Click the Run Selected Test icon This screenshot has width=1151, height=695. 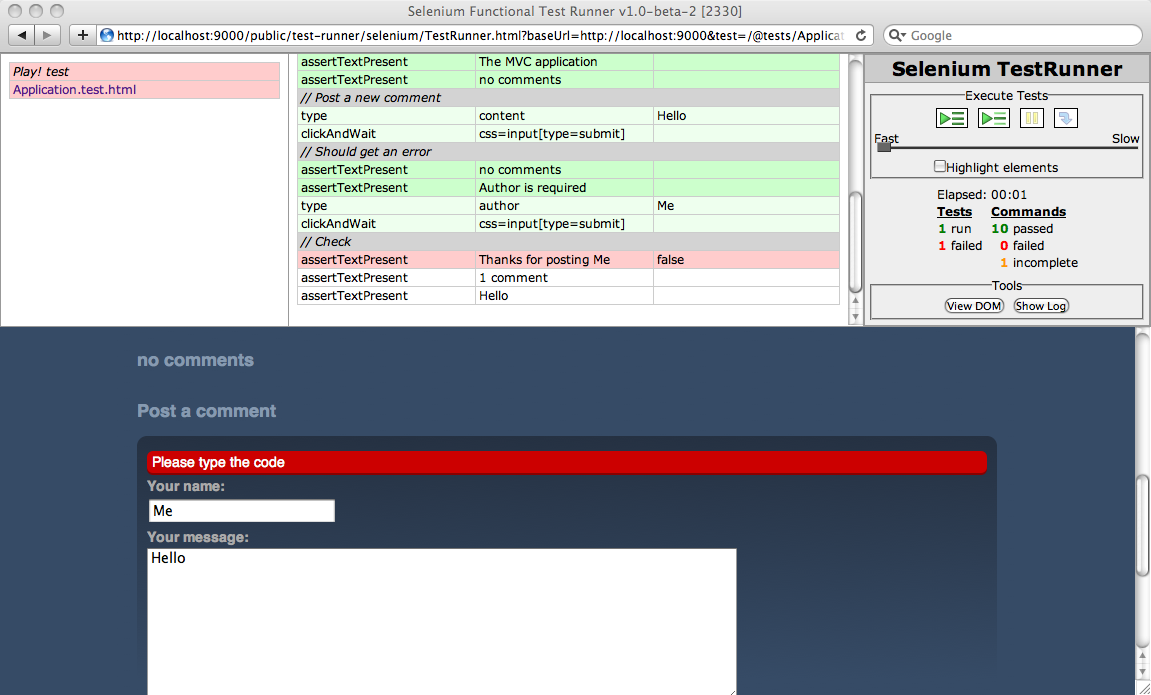[x=993, y=118]
